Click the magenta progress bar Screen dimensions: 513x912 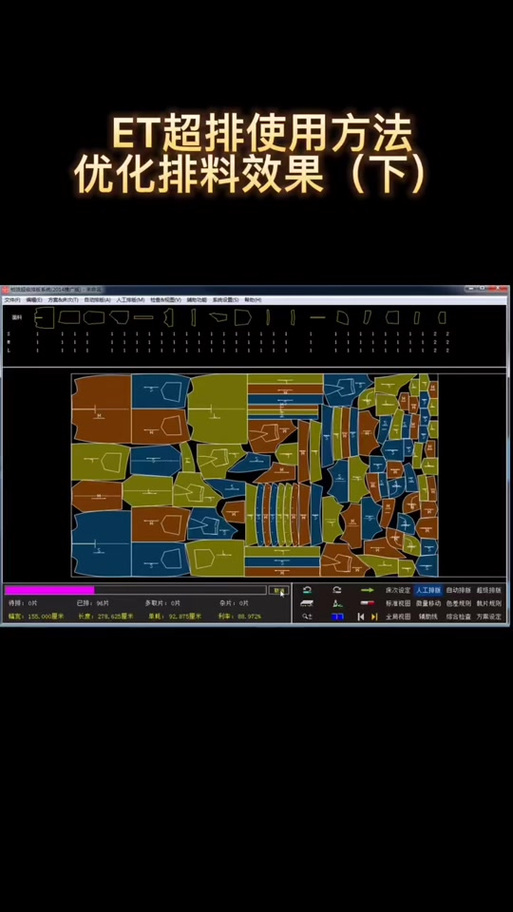pyautogui.click(x=49, y=590)
